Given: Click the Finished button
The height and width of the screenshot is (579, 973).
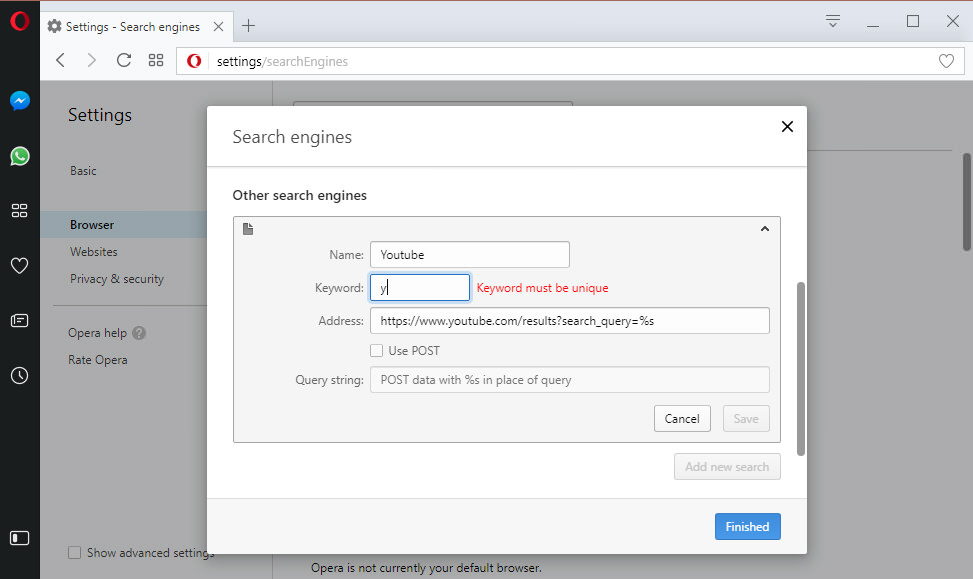Looking at the screenshot, I should pos(747,526).
